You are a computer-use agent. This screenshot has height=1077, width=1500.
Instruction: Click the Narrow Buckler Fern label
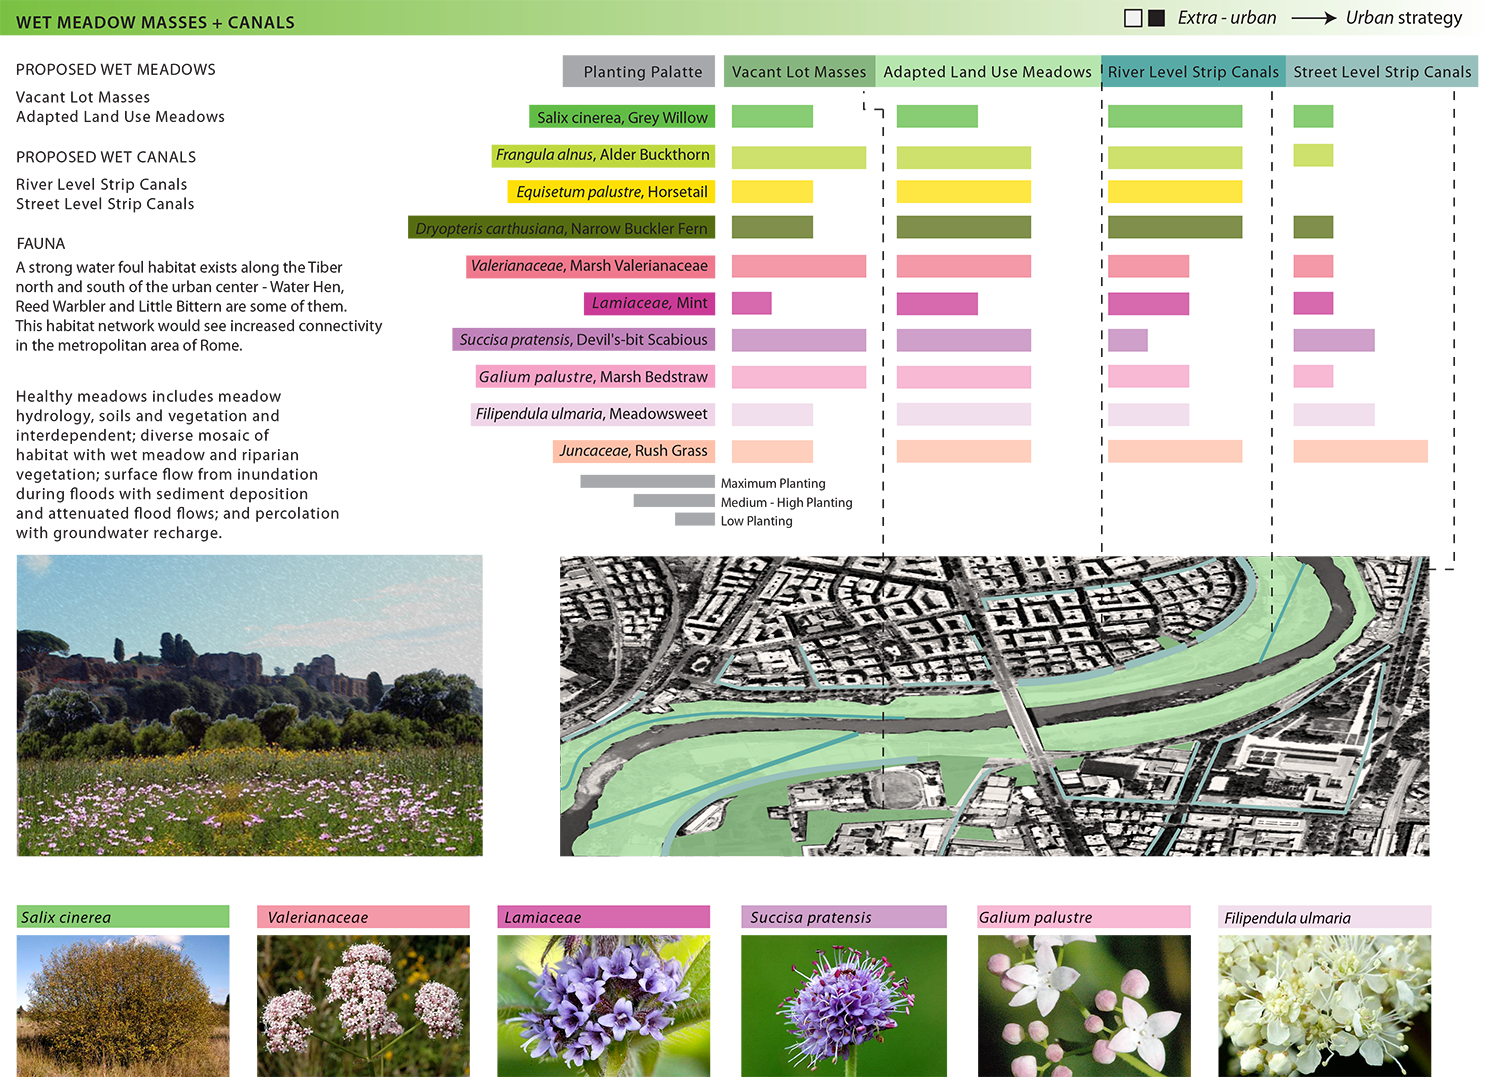click(561, 228)
